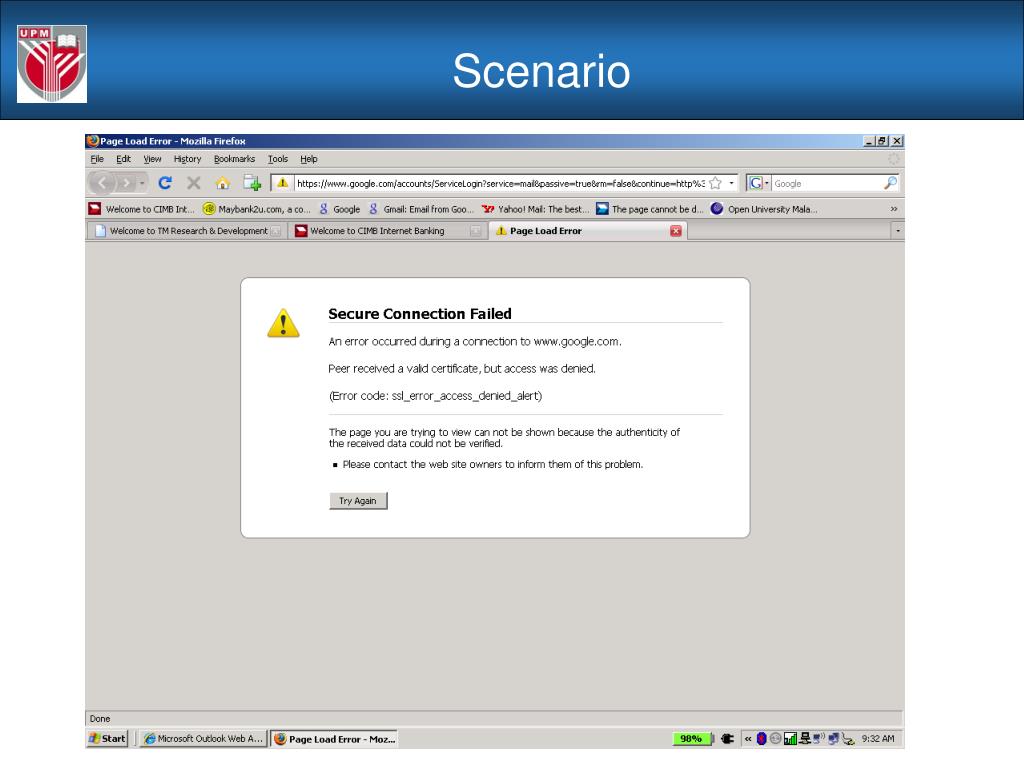Close the Page Load Error tab
Screen dimensions: 1024x768
pos(676,231)
